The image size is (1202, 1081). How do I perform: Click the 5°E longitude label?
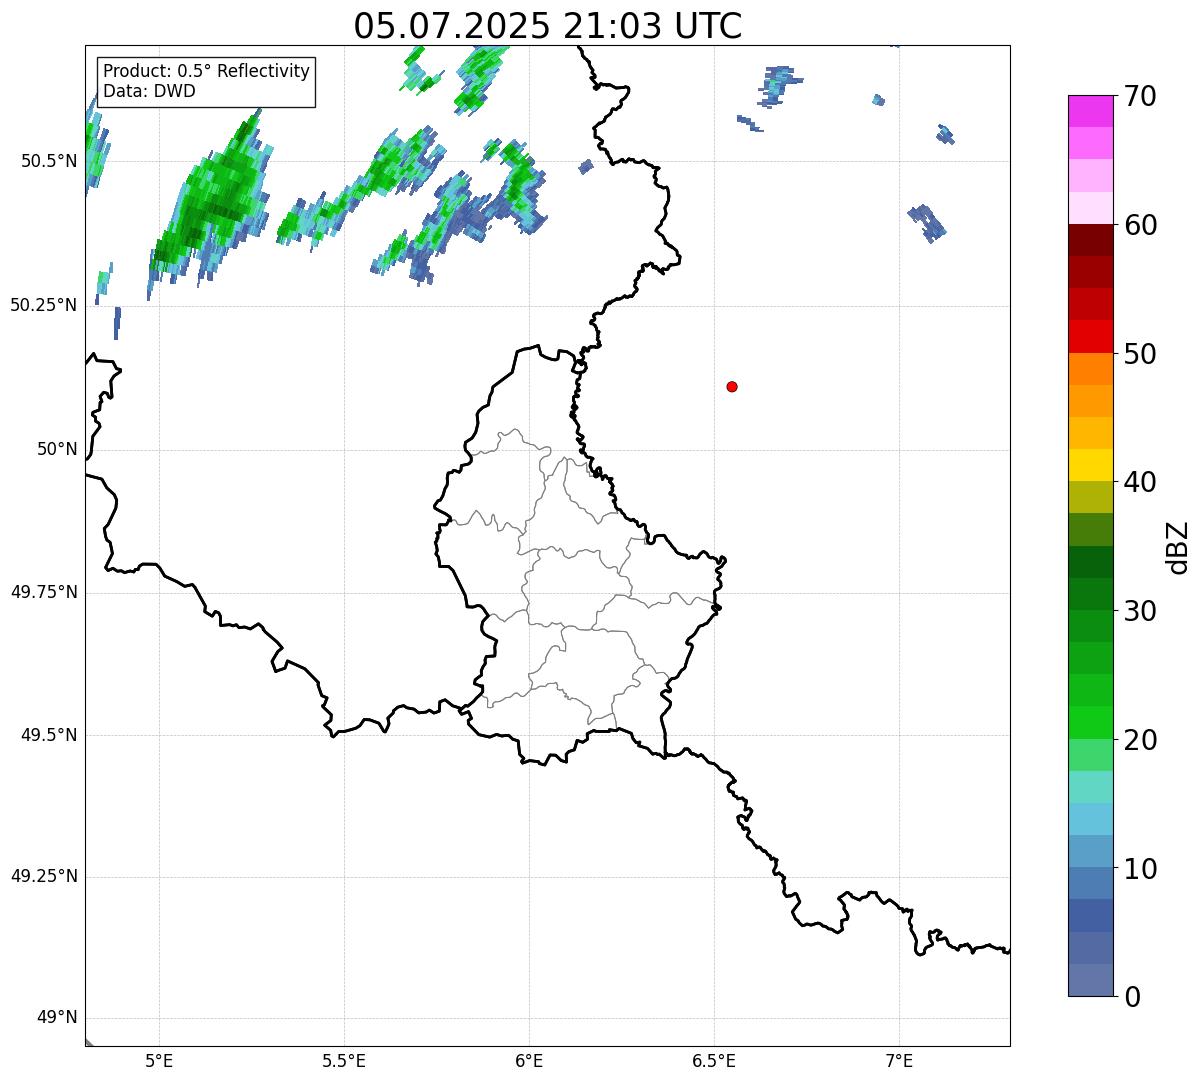click(159, 1061)
